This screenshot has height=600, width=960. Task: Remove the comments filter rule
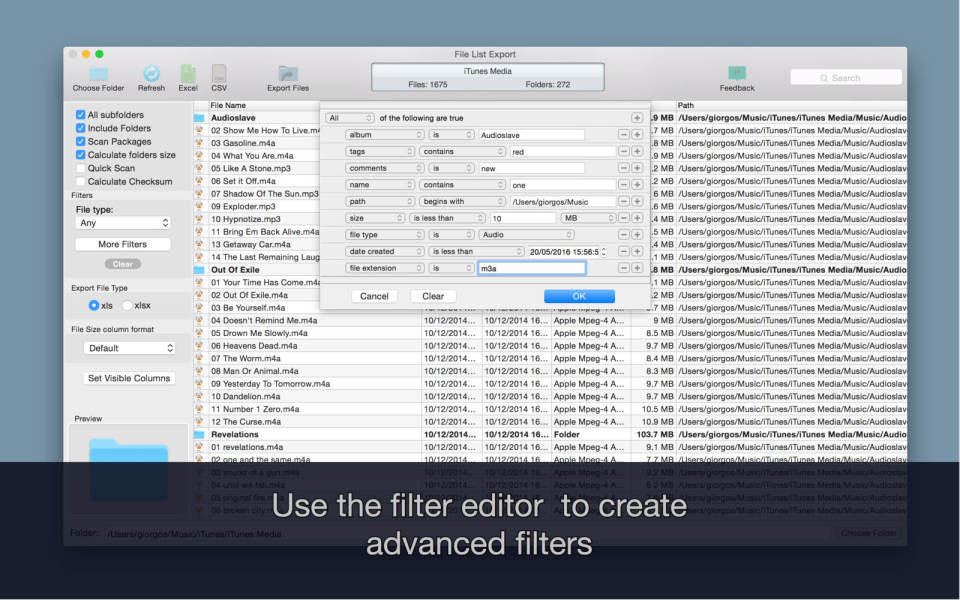point(623,168)
